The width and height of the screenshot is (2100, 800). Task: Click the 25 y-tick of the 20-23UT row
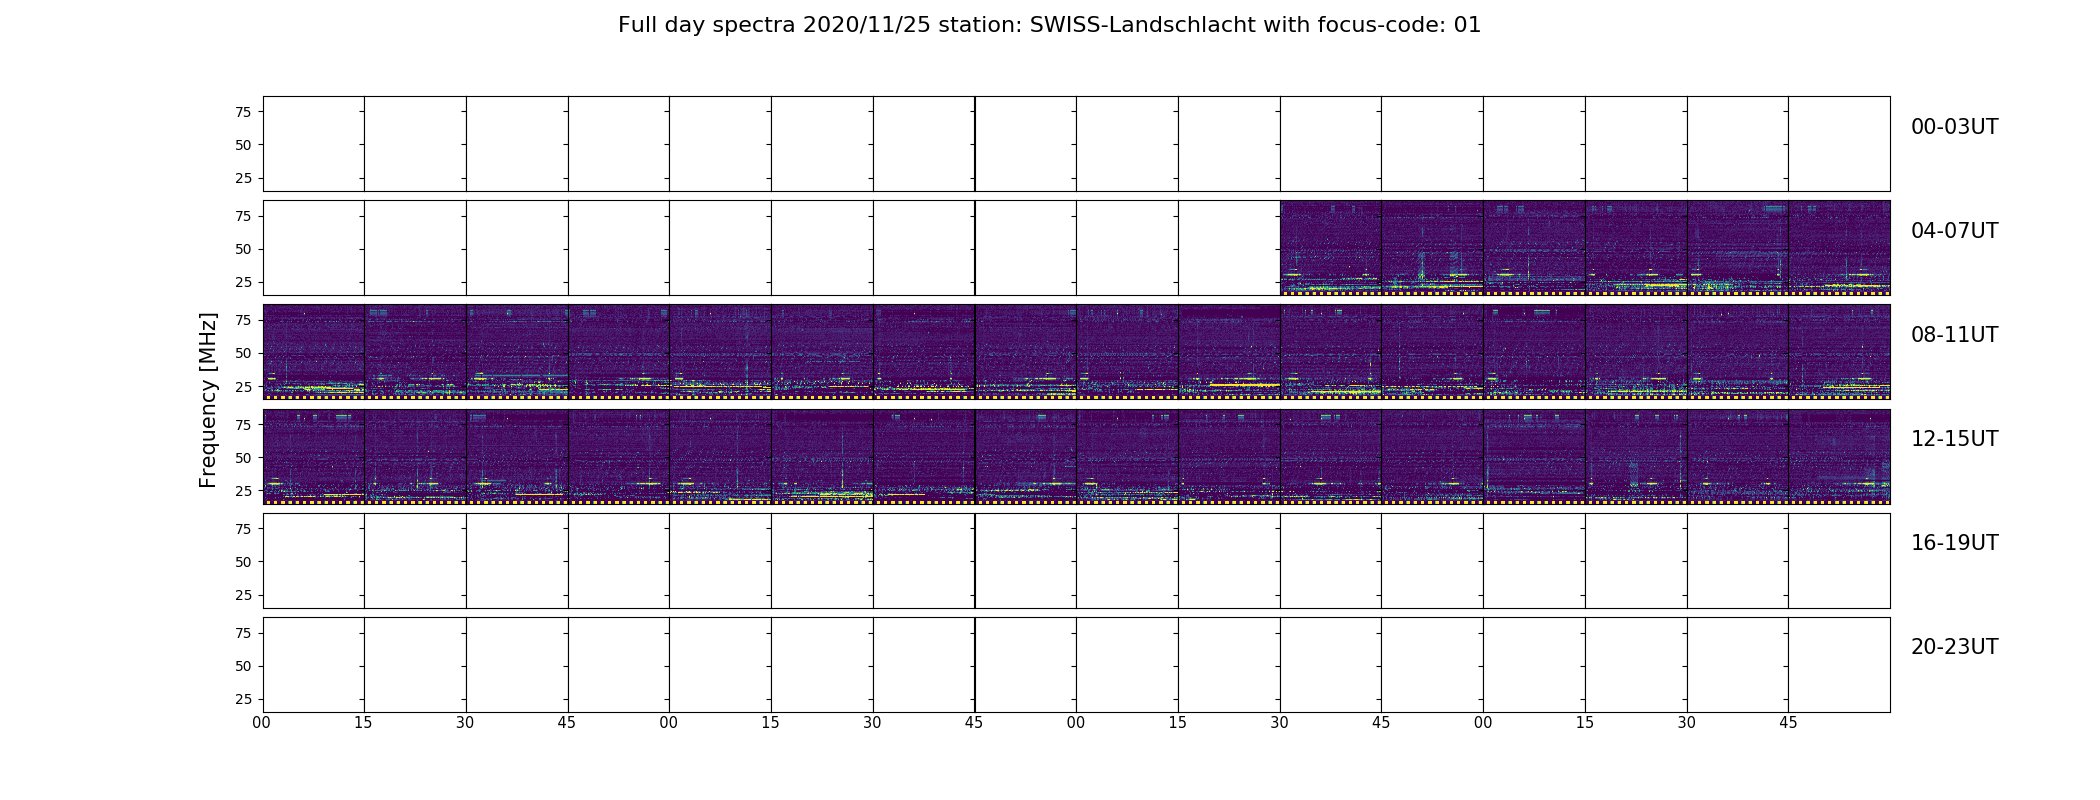pyautogui.click(x=243, y=699)
